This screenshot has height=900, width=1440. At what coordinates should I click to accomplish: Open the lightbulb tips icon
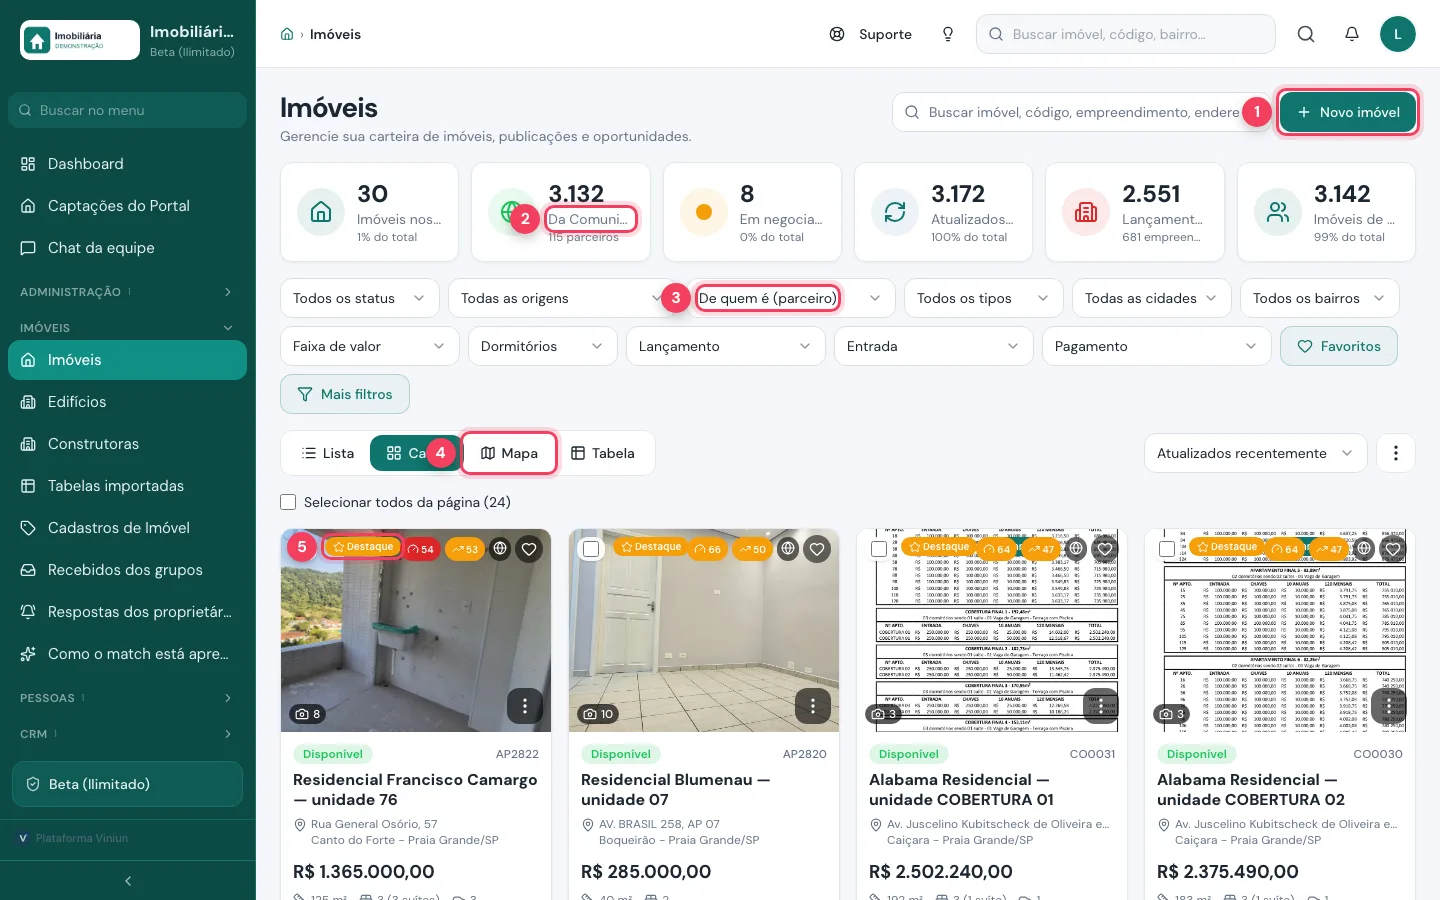pos(948,34)
